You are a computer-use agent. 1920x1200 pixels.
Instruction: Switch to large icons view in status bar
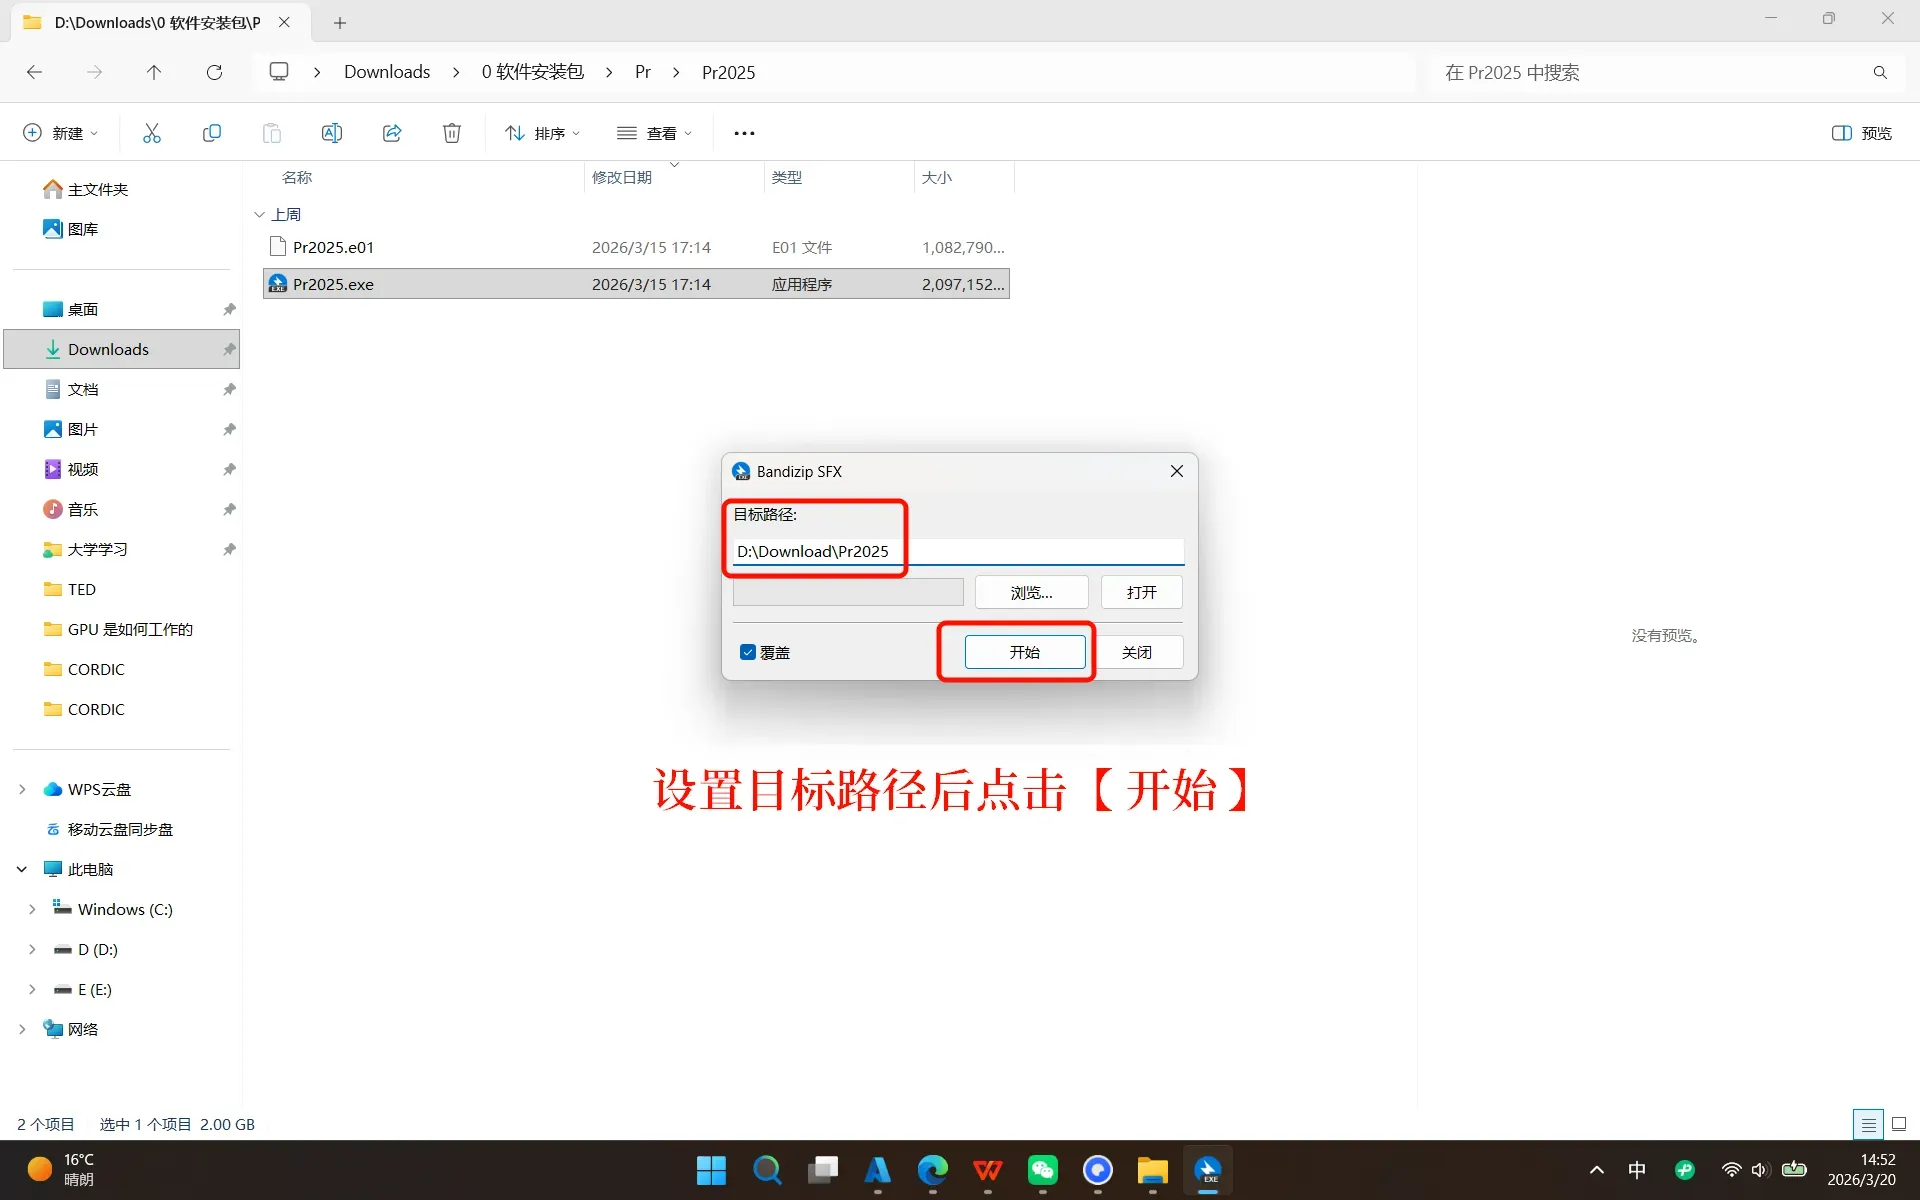pos(1899,1124)
